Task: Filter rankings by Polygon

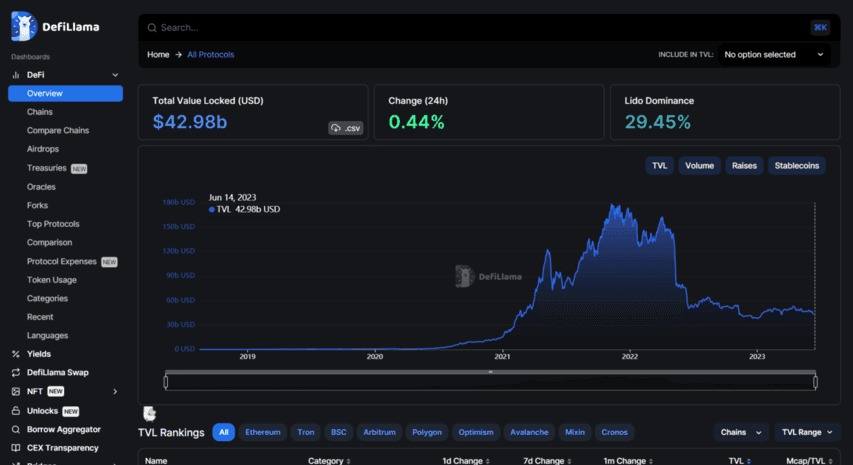Action: pos(426,432)
